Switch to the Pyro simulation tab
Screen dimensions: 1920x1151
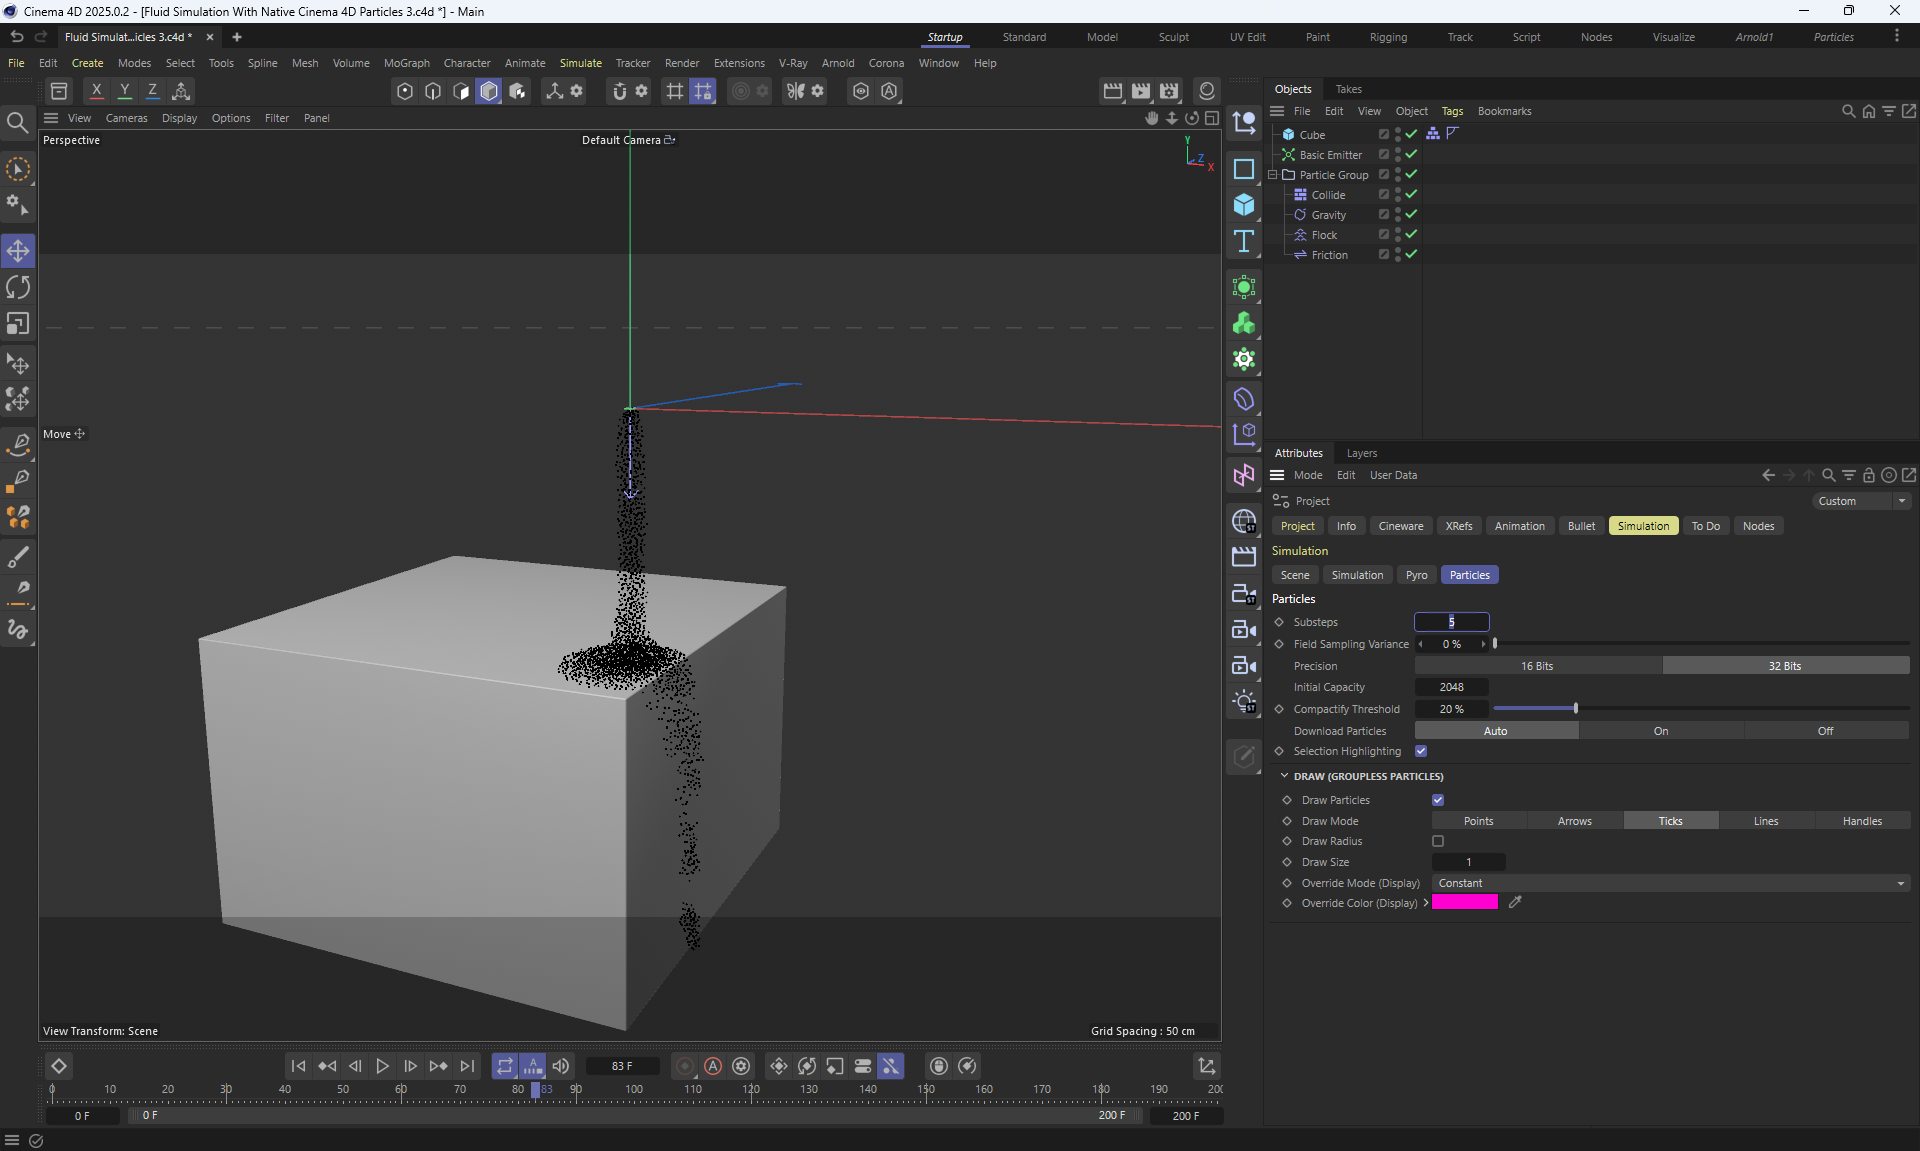(x=1416, y=575)
